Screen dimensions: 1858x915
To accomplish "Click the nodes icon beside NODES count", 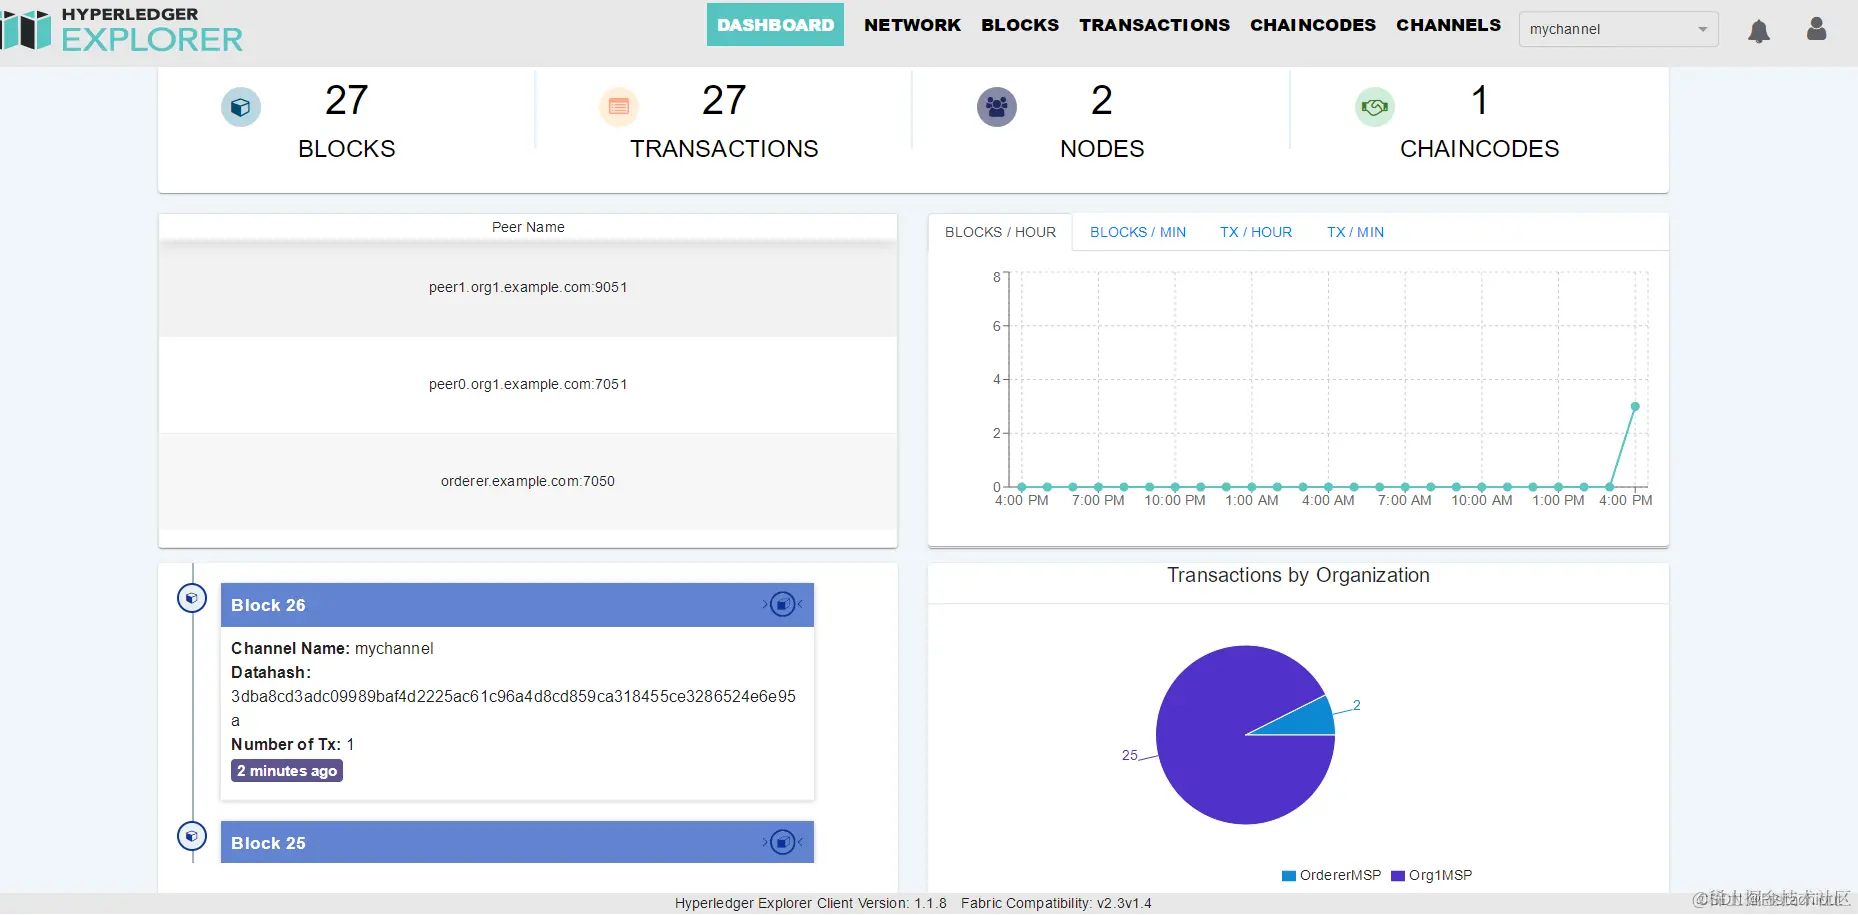I will (x=996, y=107).
